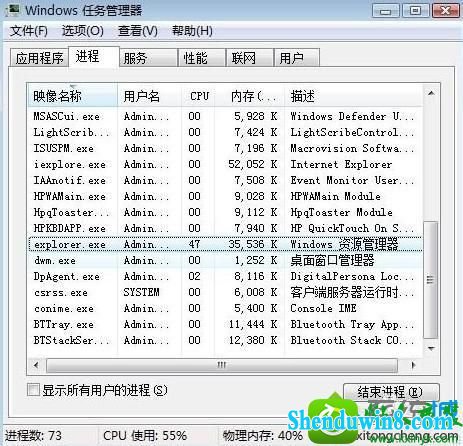Select the IAAnotif.exe process
This screenshot has height=446, width=463.
[x=225, y=180]
